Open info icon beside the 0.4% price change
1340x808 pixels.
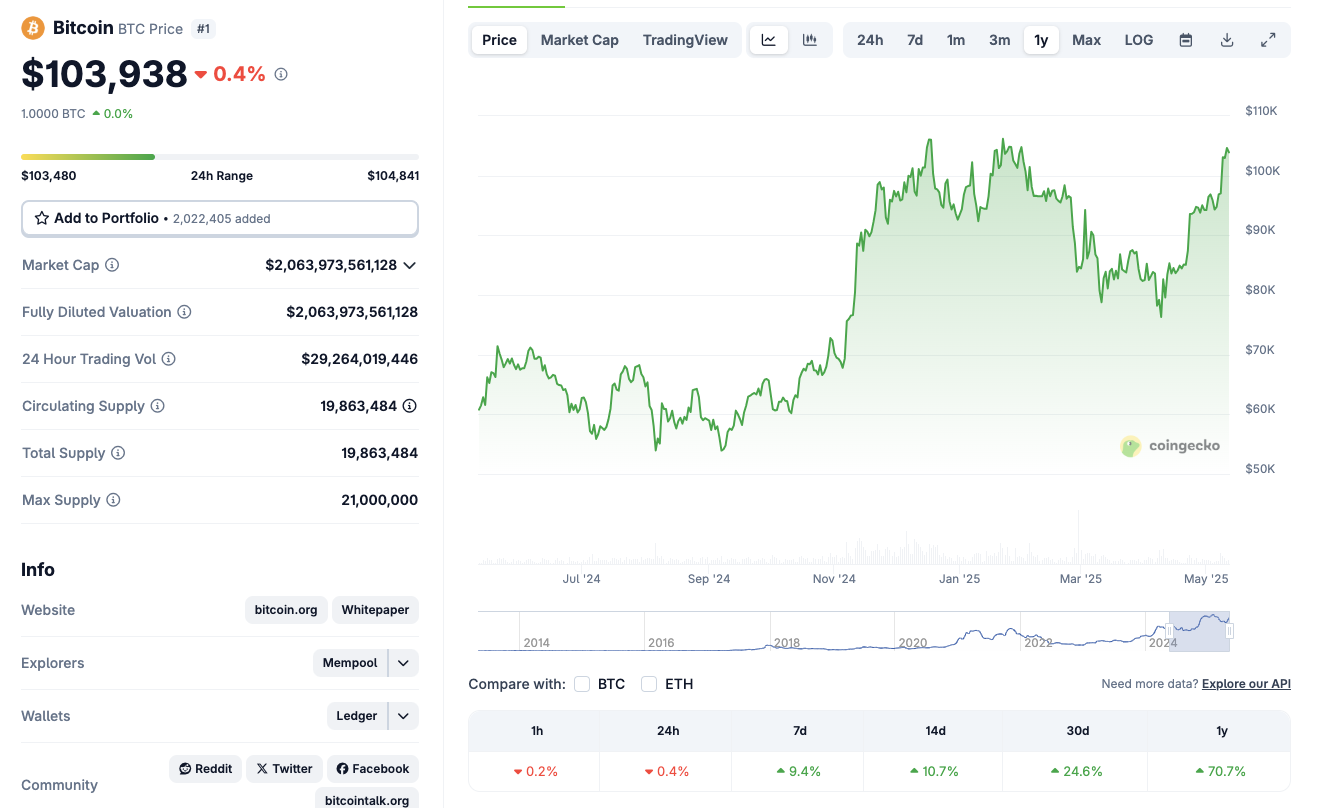point(281,74)
